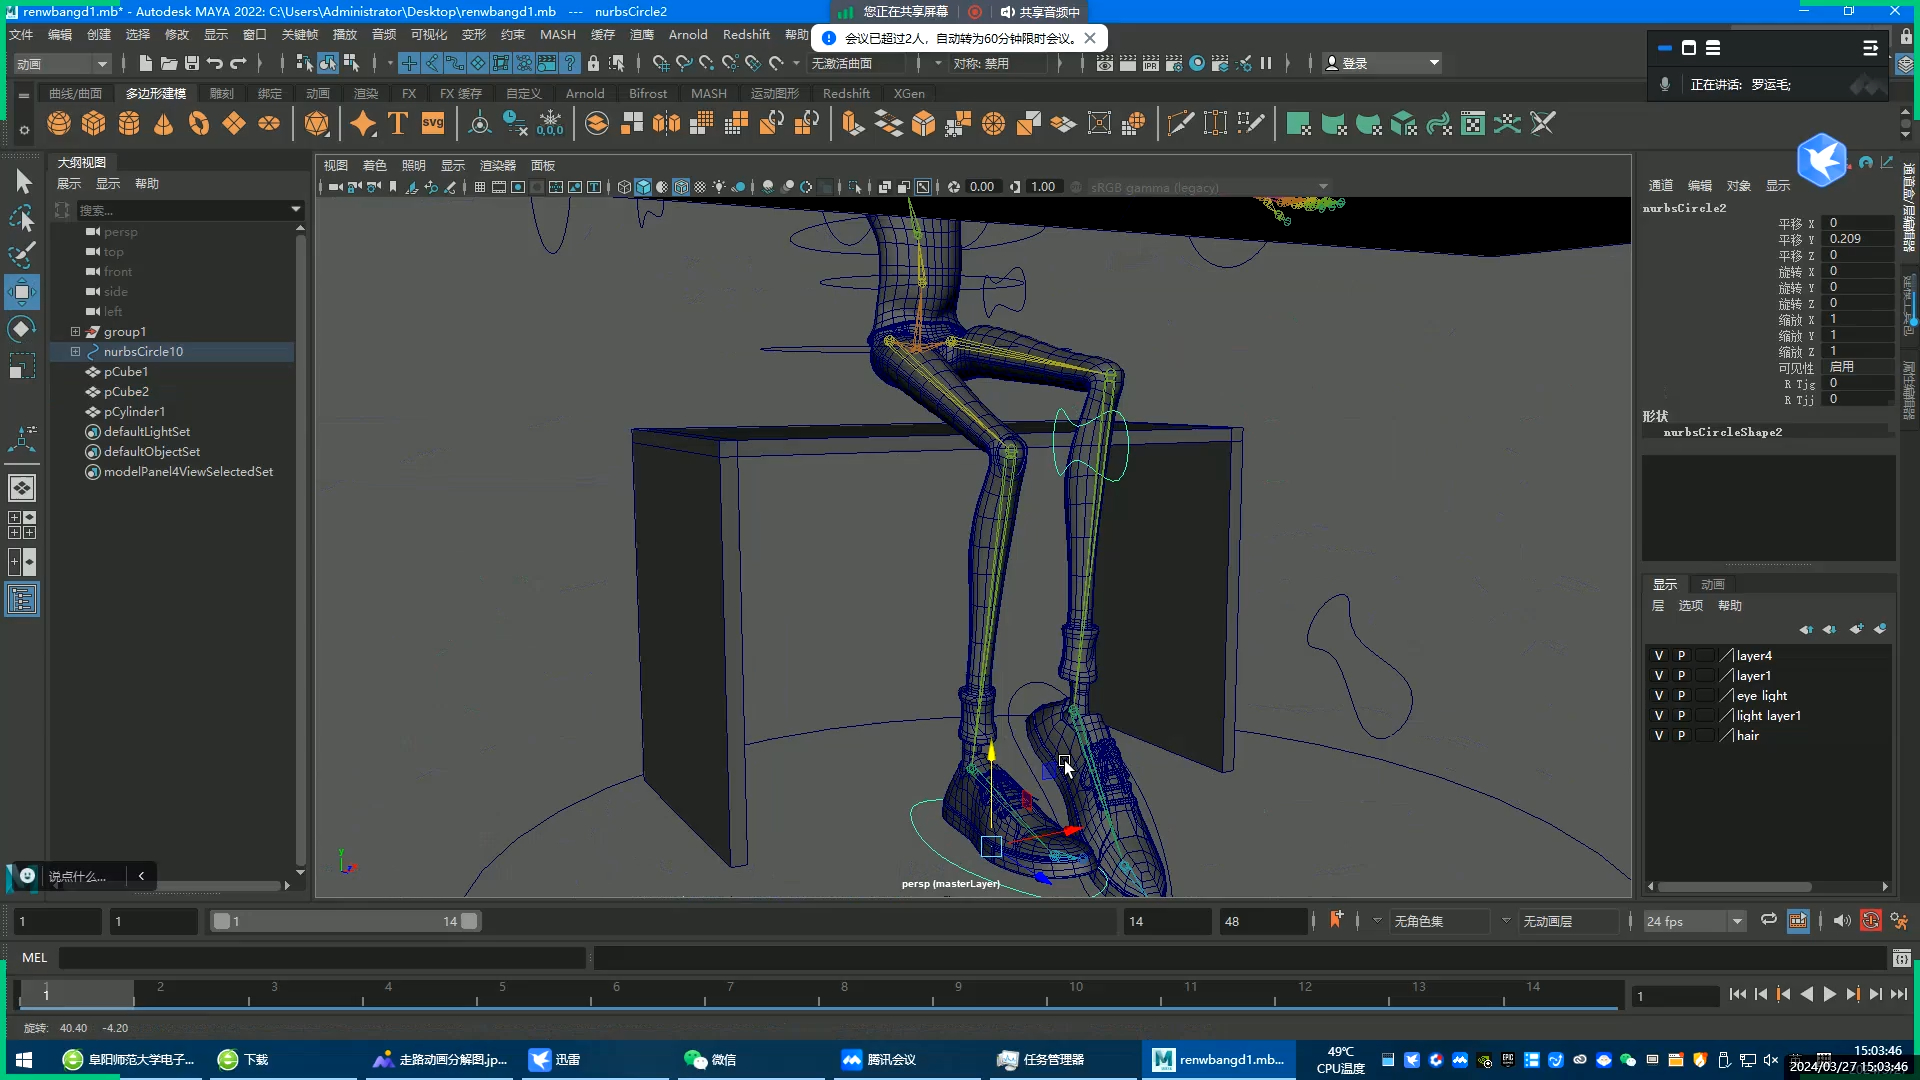Go to start of playback range

pyautogui.click(x=1738, y=994)
